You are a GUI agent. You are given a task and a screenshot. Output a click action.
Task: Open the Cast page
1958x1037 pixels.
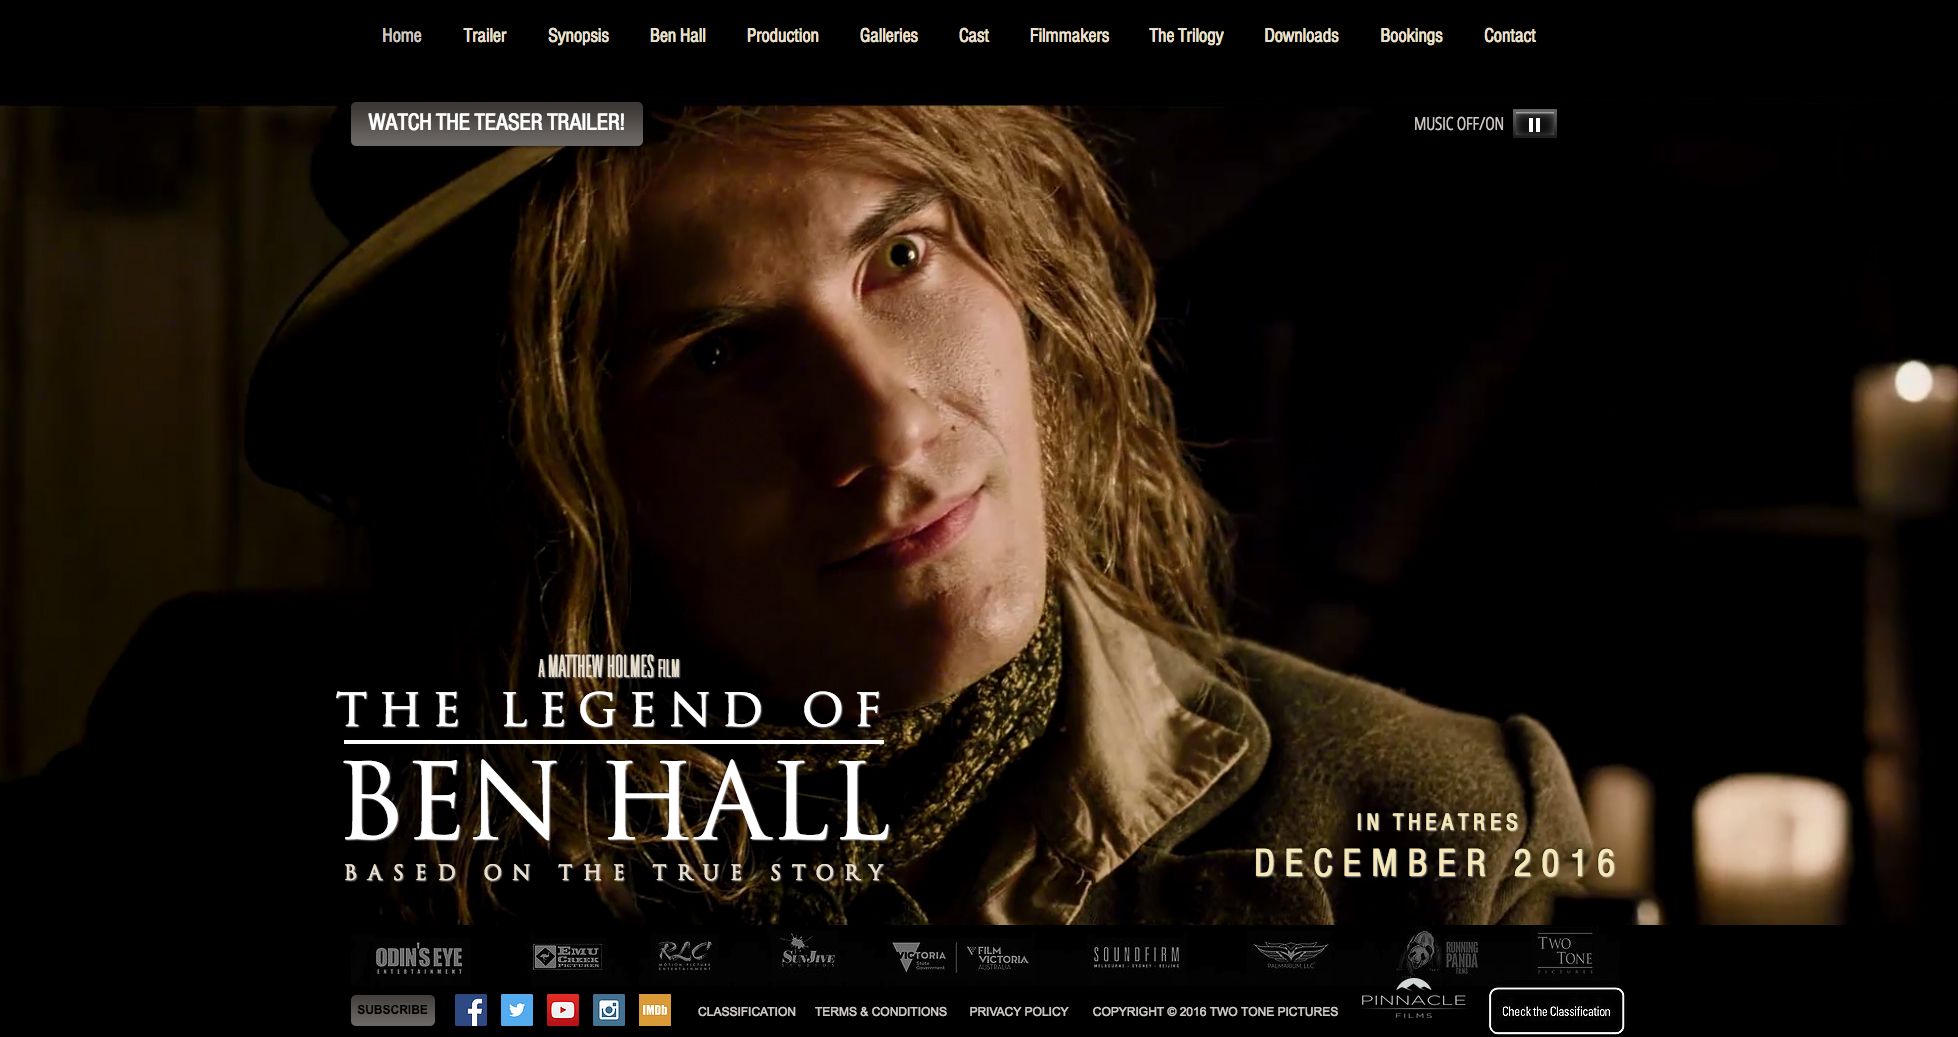974,36
